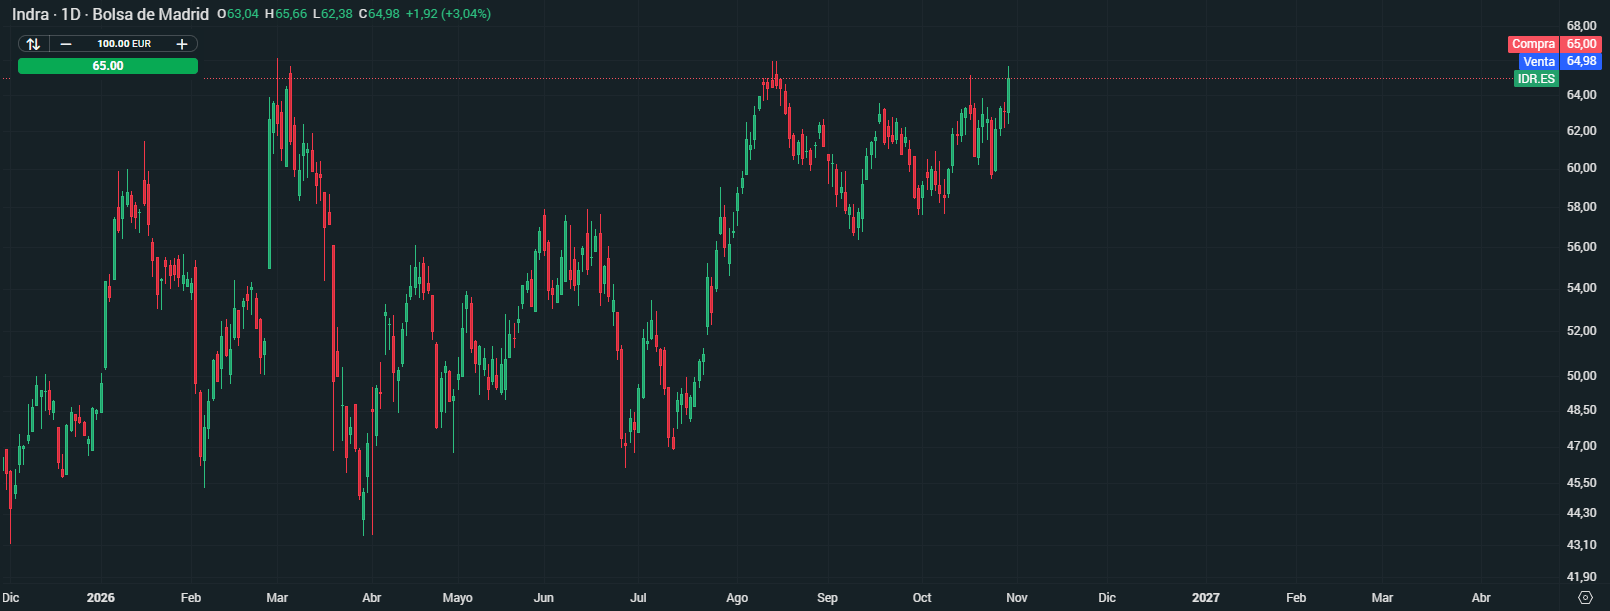The image size is (1610, 611).
Task: Decrease the order amount with the minus button
Action: 66,44
